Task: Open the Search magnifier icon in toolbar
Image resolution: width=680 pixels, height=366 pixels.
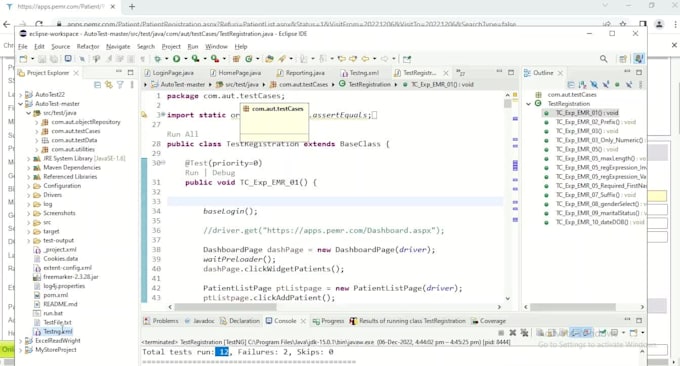Action: (x=604, y=59)
